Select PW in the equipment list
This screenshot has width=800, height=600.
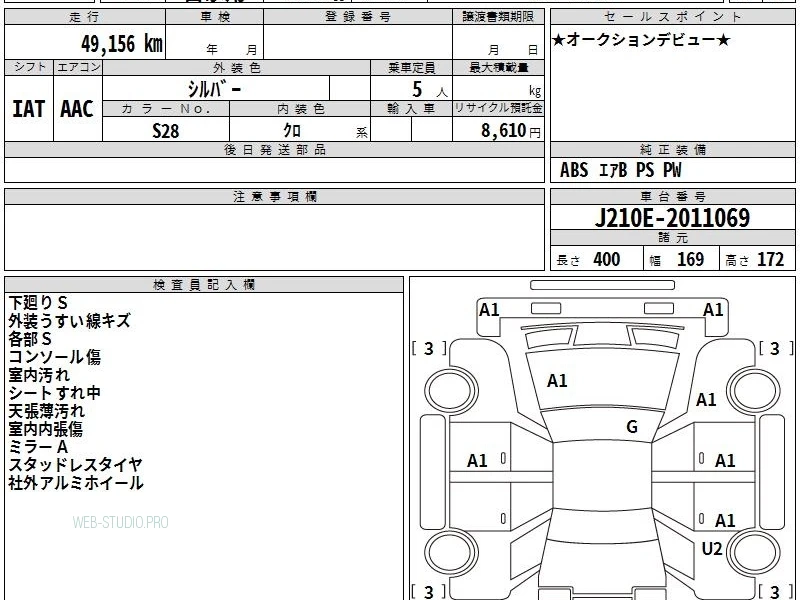point(672,170)
